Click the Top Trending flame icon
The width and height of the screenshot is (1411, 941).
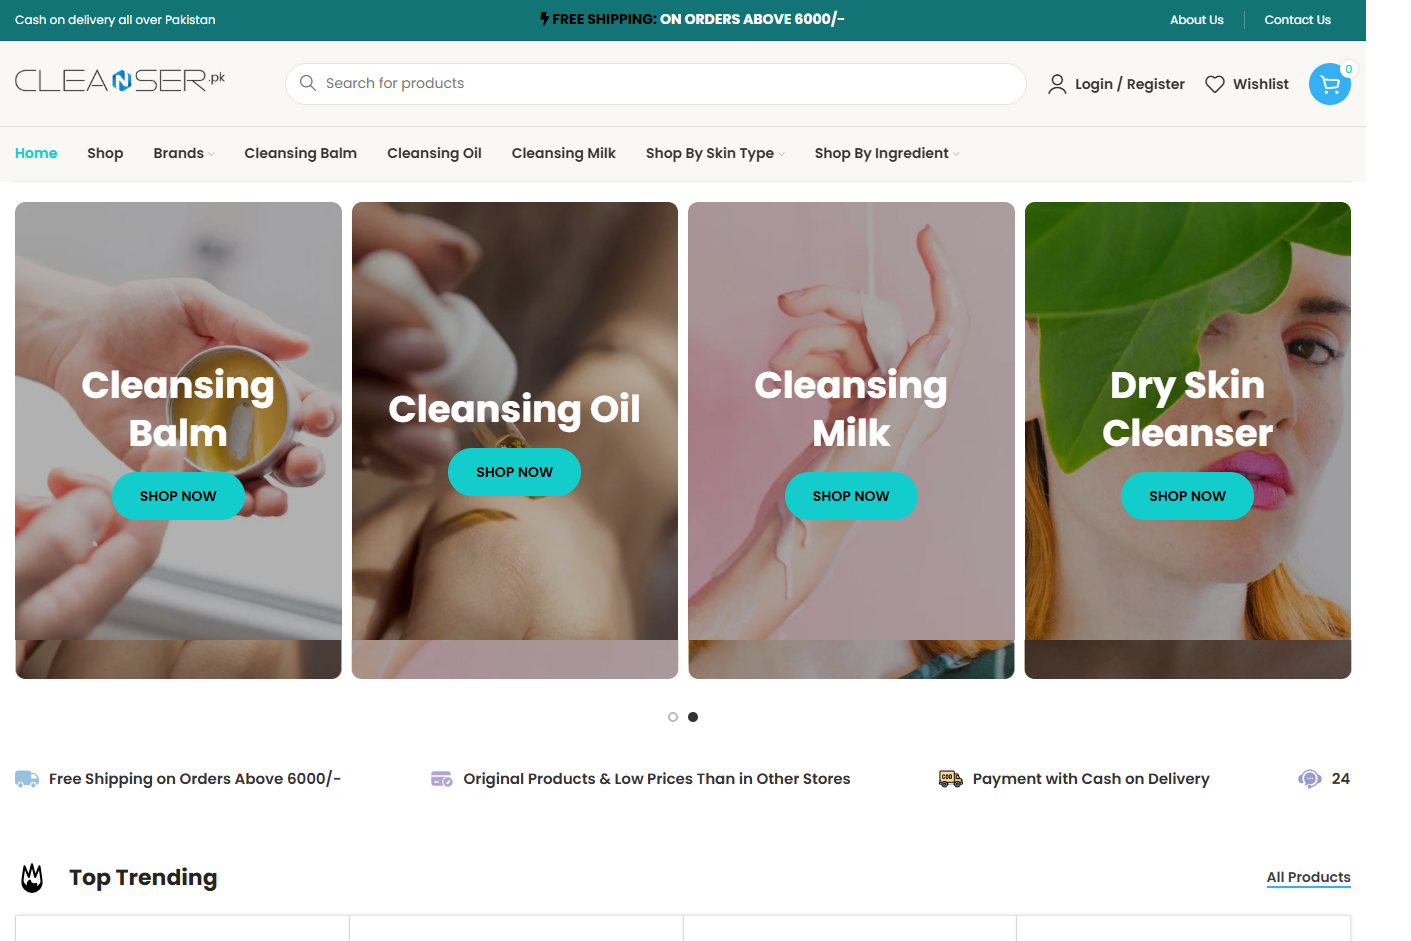tap(32, 878)
